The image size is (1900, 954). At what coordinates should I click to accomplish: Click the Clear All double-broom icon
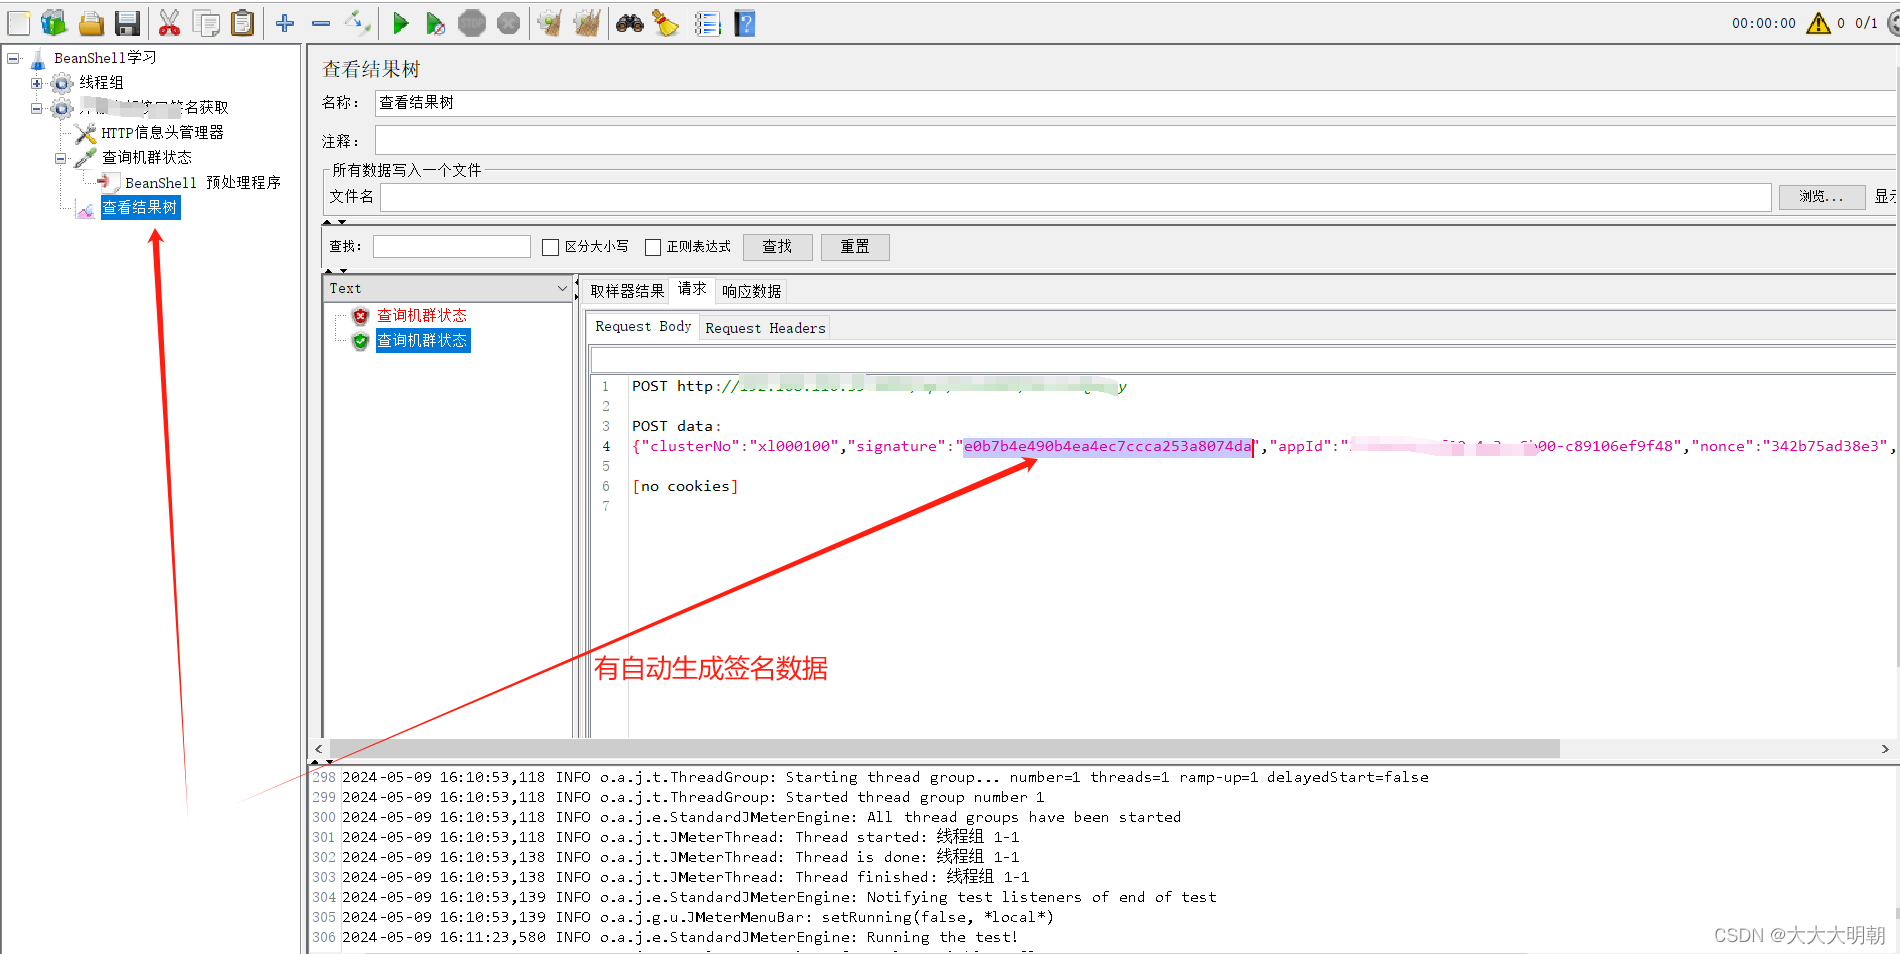pyautogui.click(x=587, y=23)
